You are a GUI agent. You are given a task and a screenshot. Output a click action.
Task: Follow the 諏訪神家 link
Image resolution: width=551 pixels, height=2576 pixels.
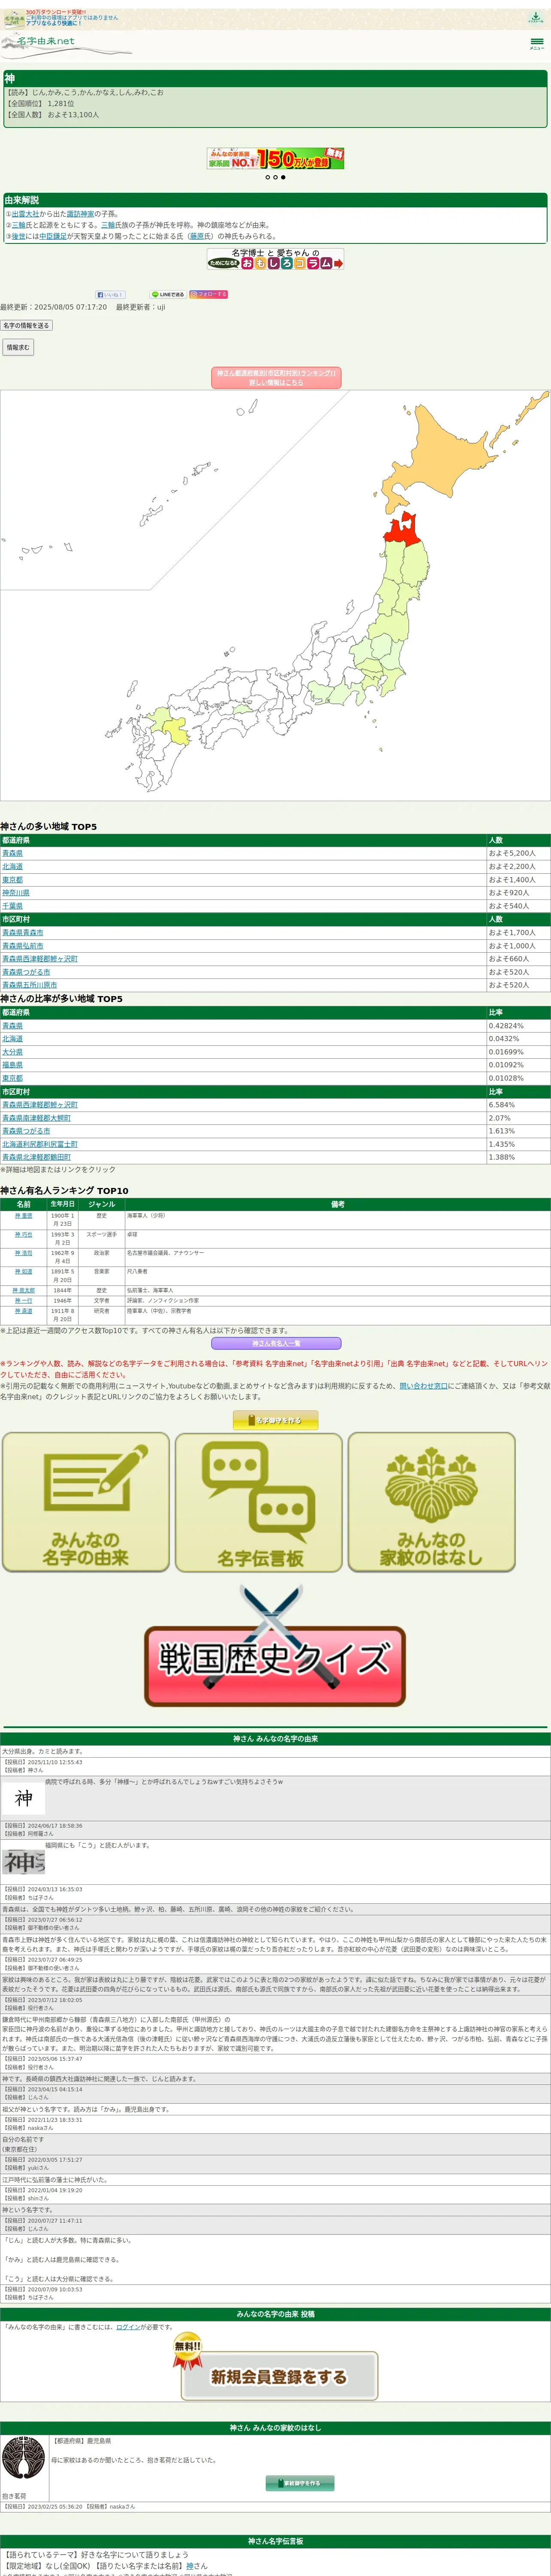[80, 214]
